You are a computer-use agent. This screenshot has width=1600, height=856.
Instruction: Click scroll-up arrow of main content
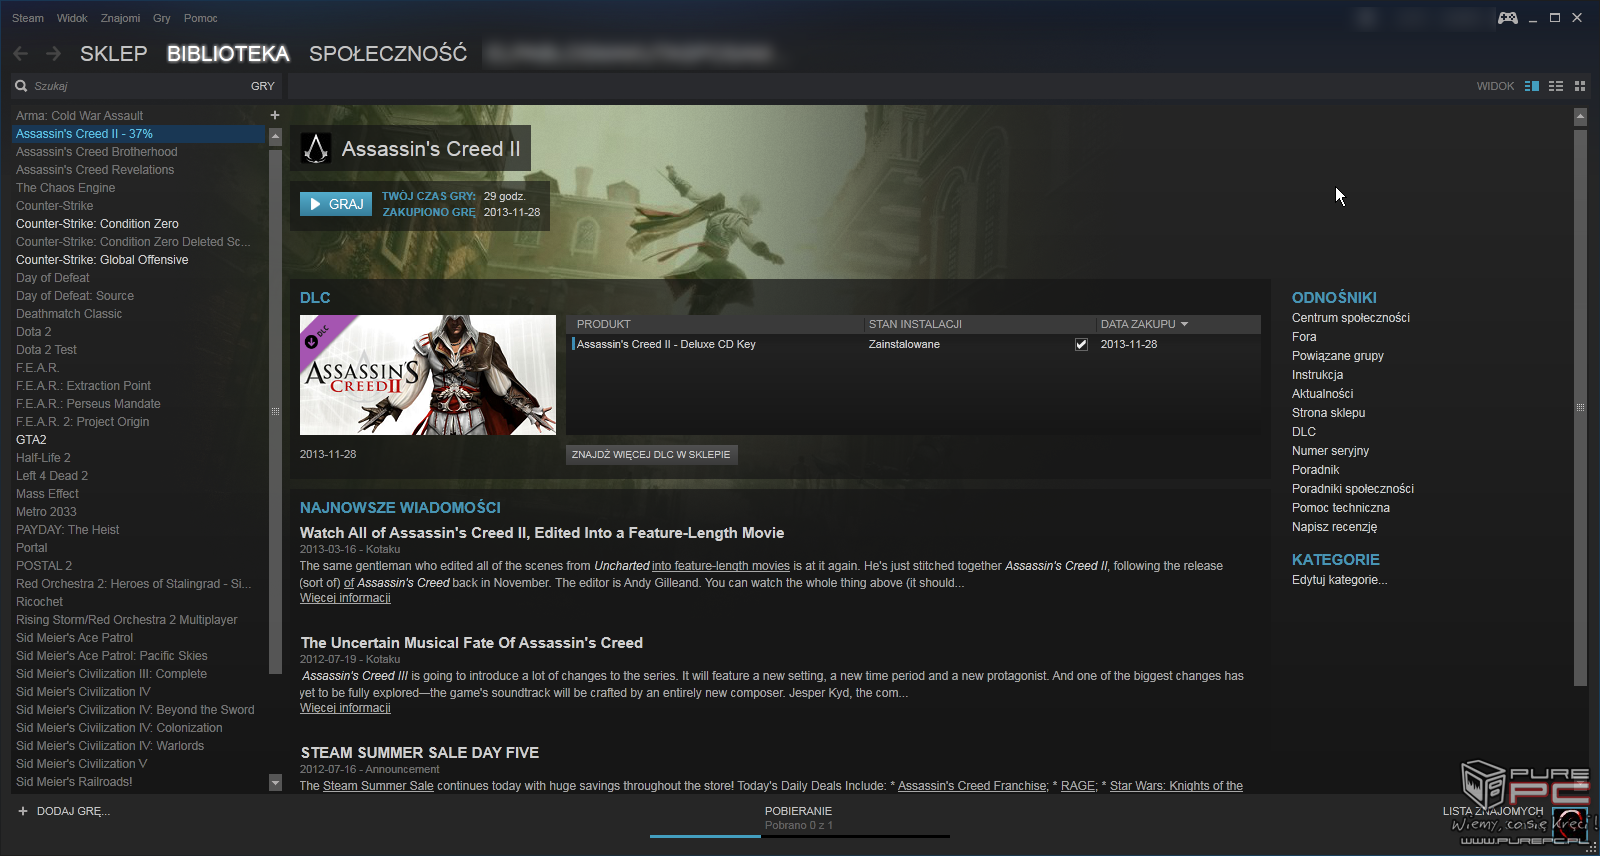[1580, 117]
